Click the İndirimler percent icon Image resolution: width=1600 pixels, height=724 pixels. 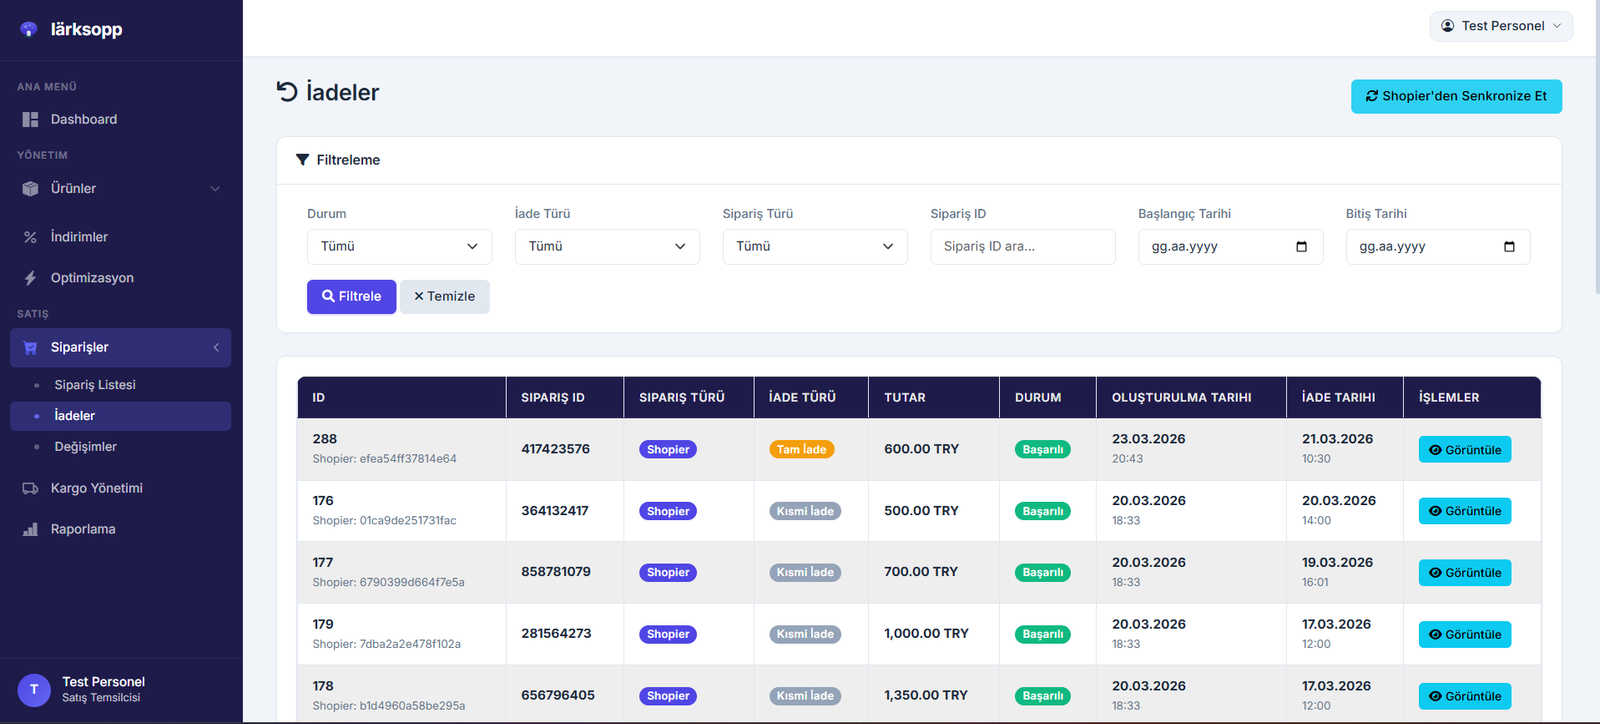(30, 237)
